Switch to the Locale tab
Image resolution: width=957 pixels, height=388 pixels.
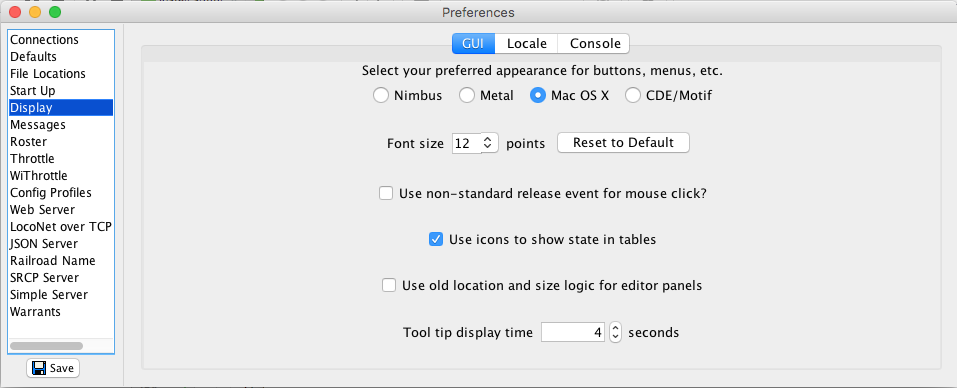pos(527,44)
